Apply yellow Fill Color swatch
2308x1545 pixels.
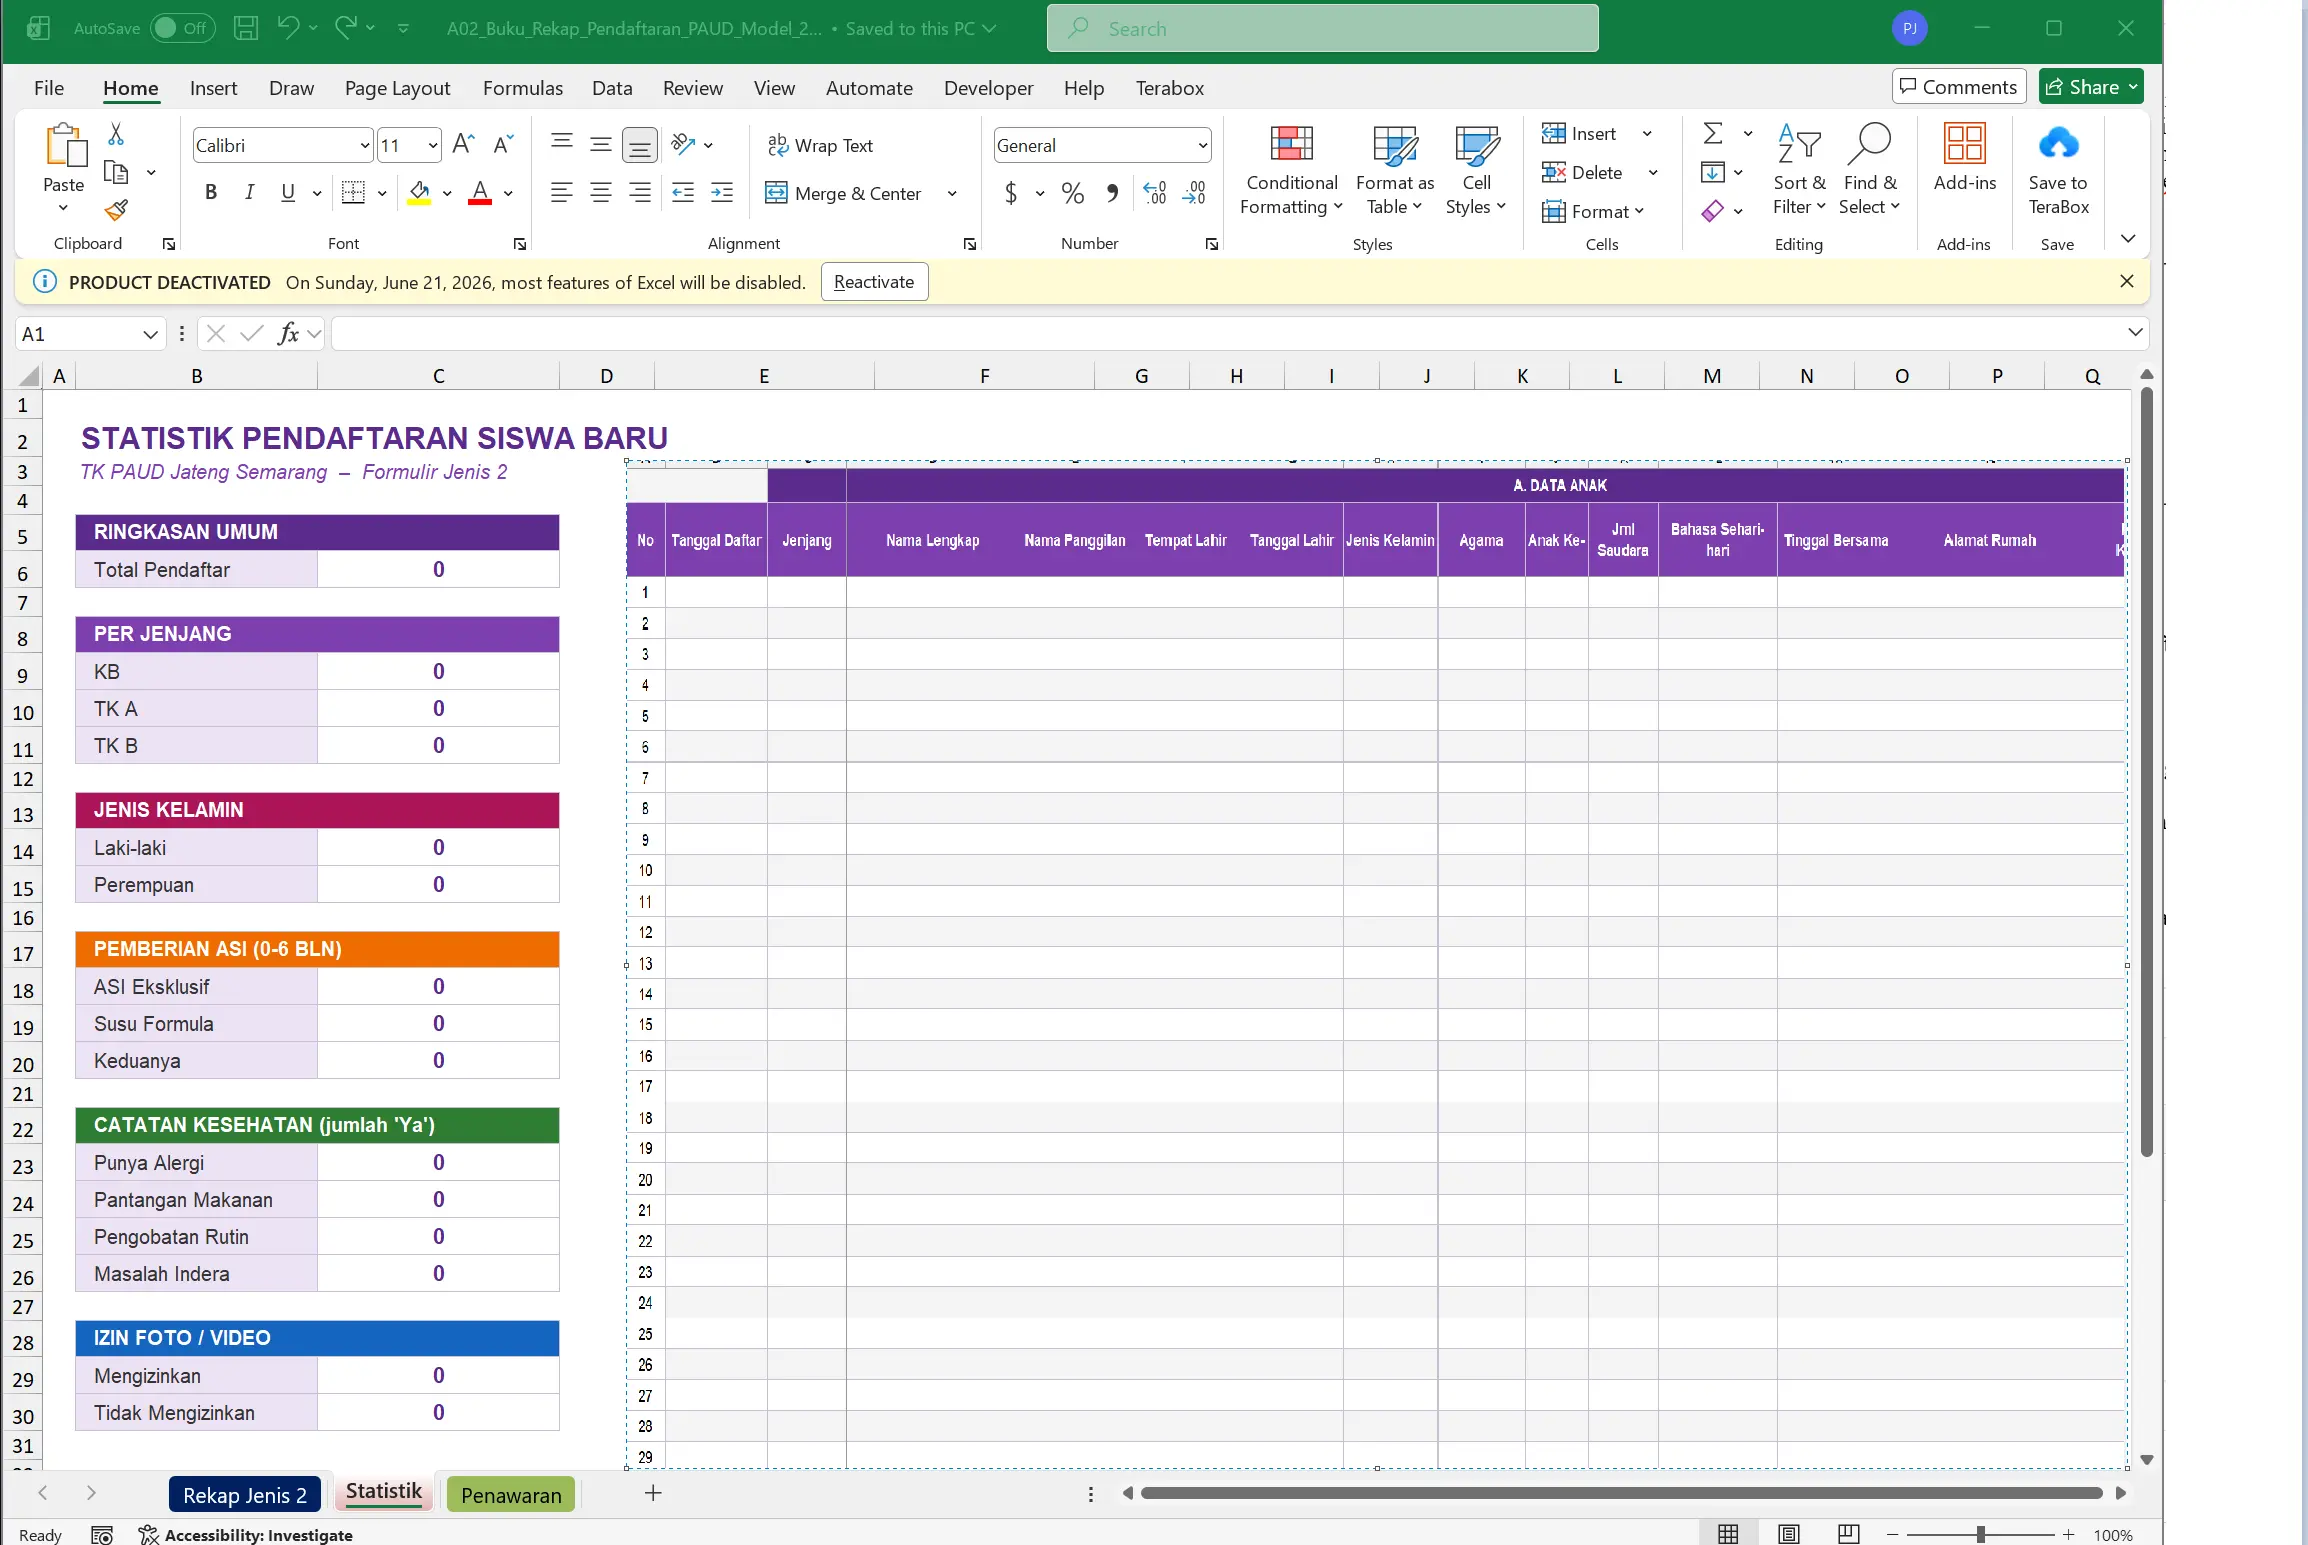click(x=420, y=193)
